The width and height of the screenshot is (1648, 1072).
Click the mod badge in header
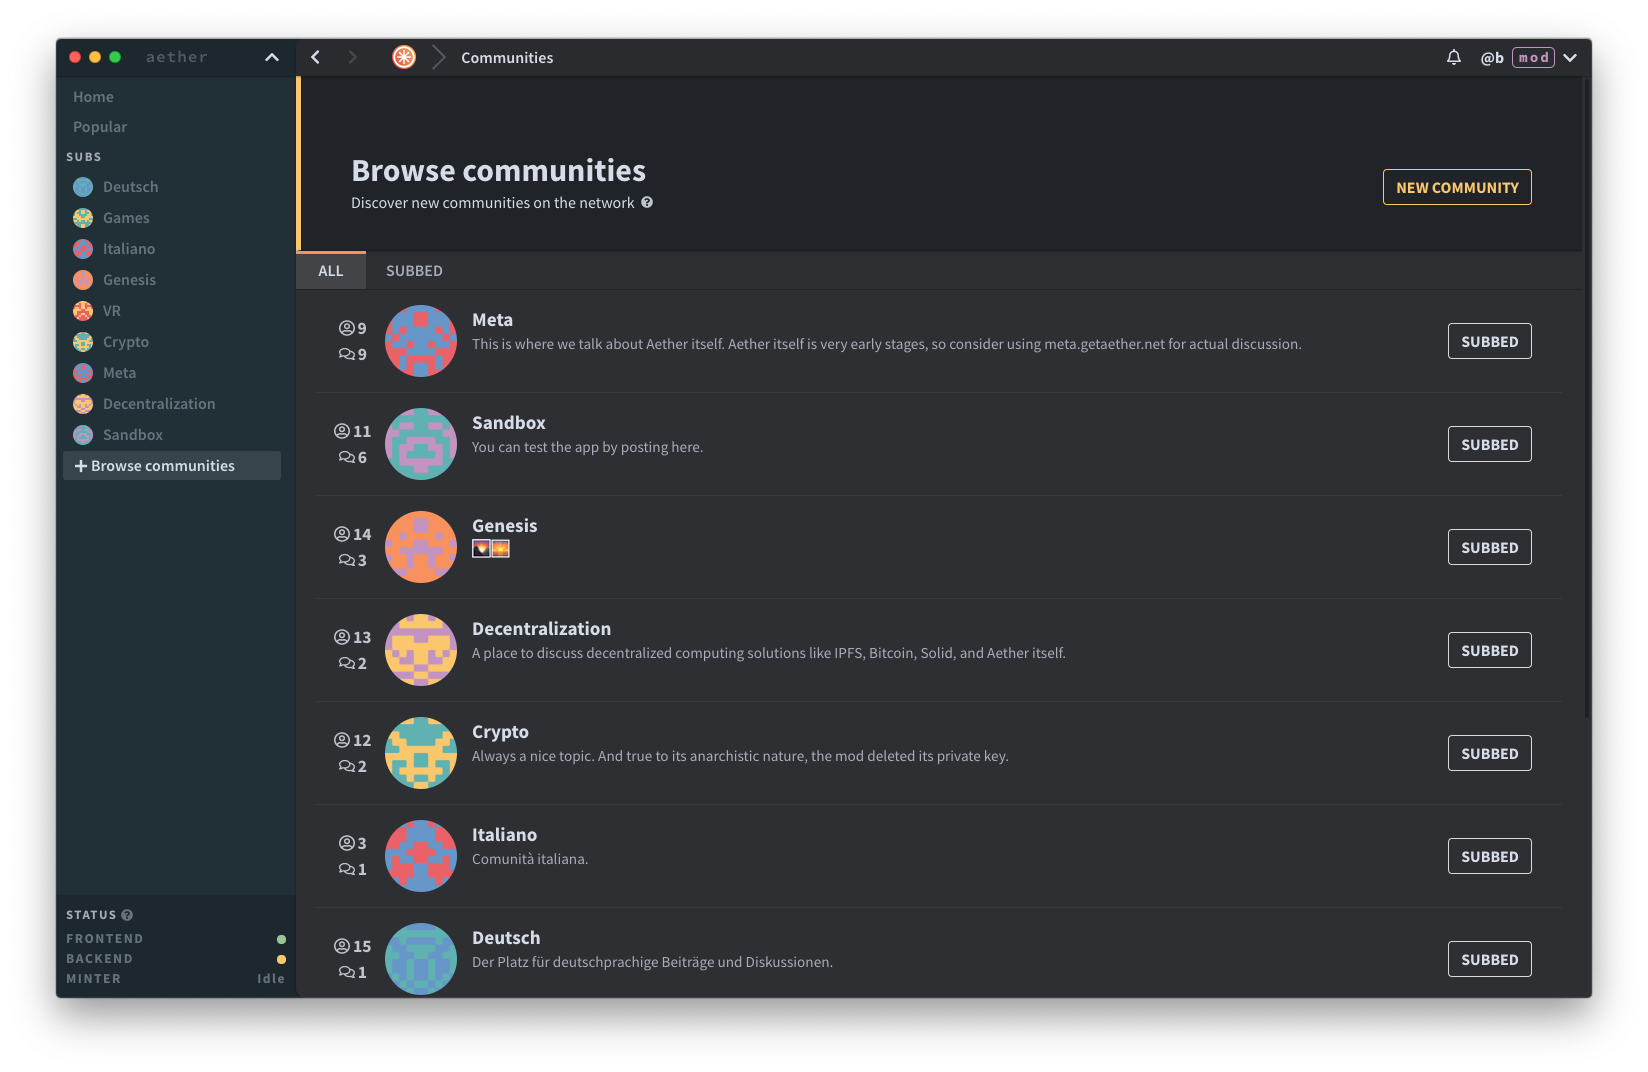click(1533, 57)
